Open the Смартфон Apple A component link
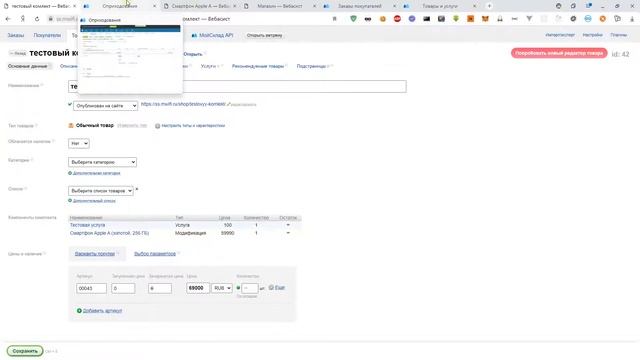Image resolution: width=640 pixels, height=360 pixels. tap(109, 233)
